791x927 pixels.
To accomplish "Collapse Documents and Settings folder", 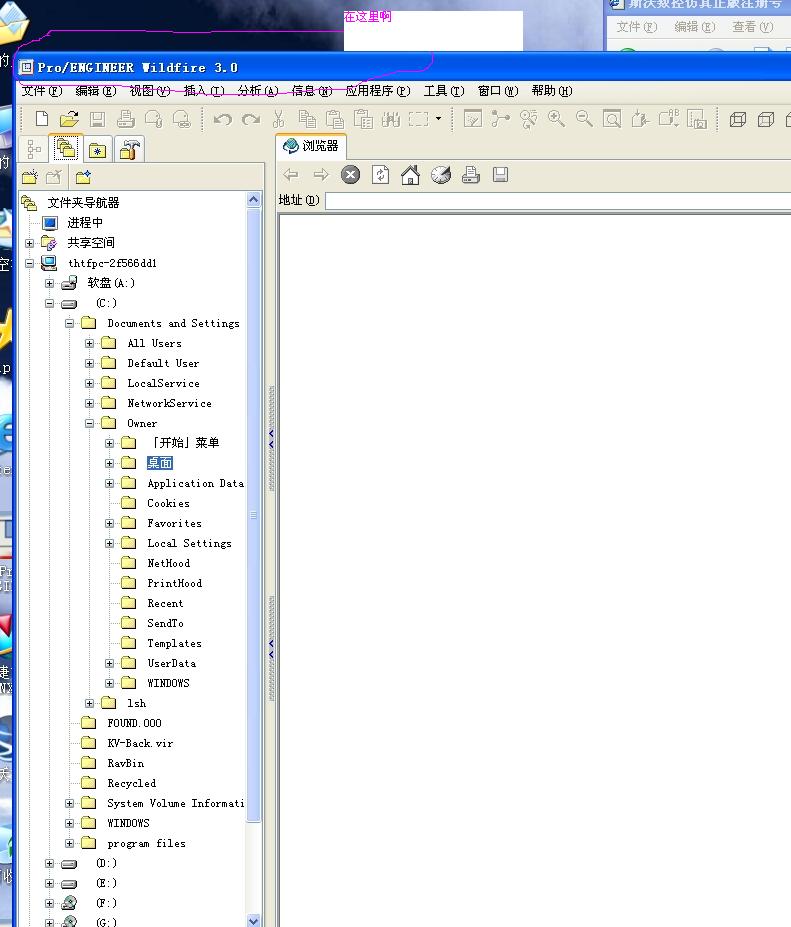I will (69, 323).
